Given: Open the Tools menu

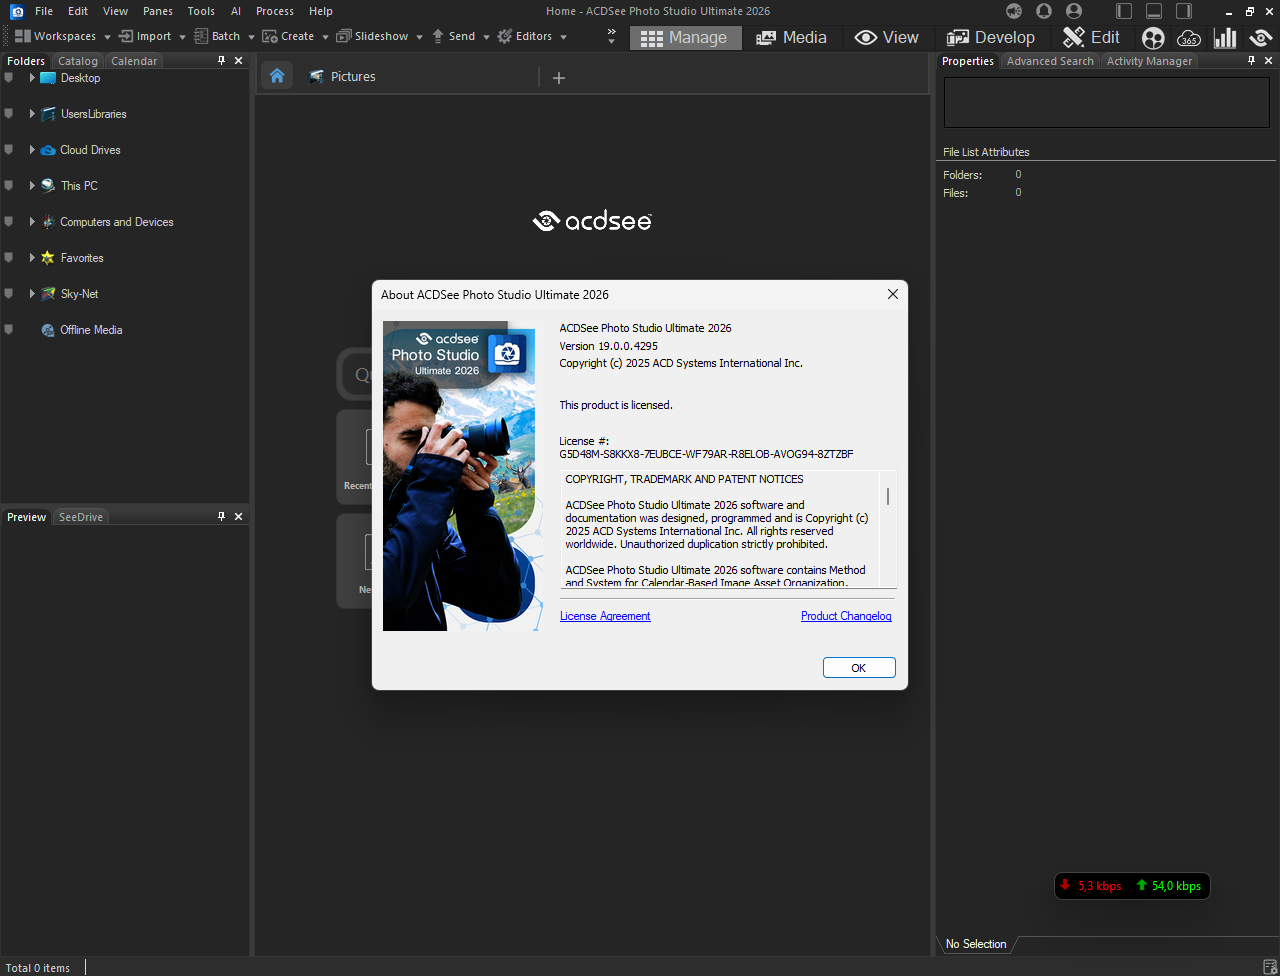Looking at the screenshot, I should 201,11.
